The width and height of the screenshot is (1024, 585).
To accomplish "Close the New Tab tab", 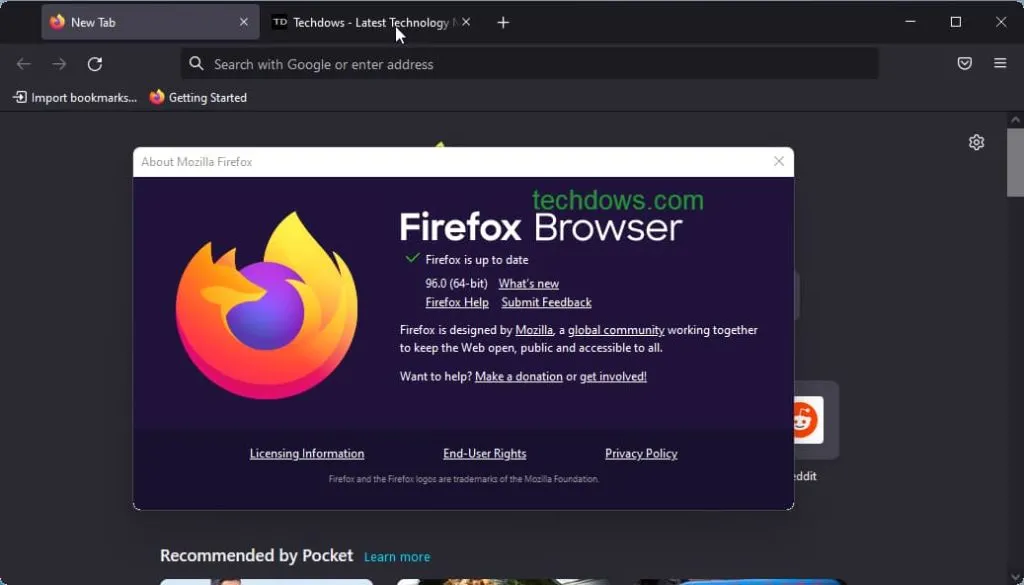I will pyautogui.click(x=244, y=22).
